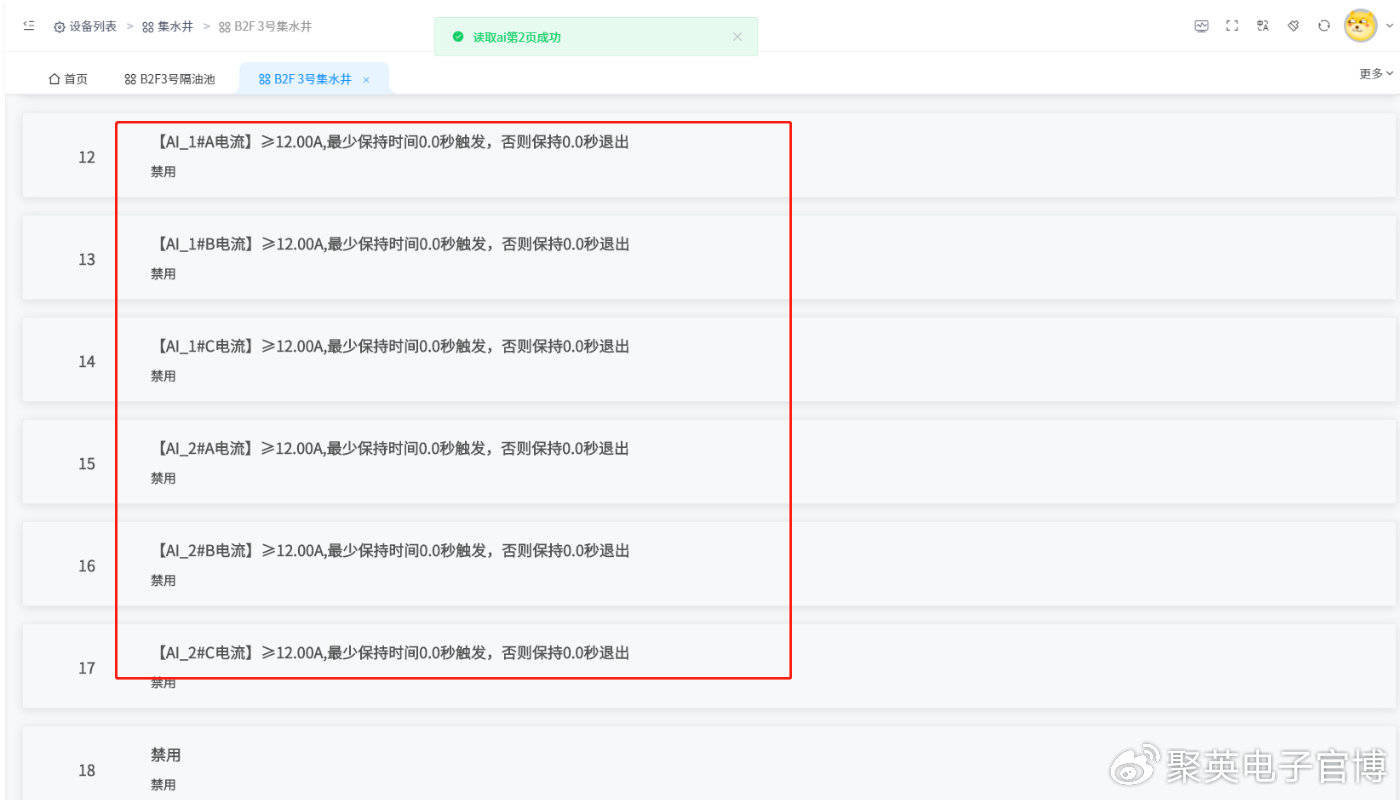Click row number 14
Viewport: 1400px width, 800px height.
87,361
